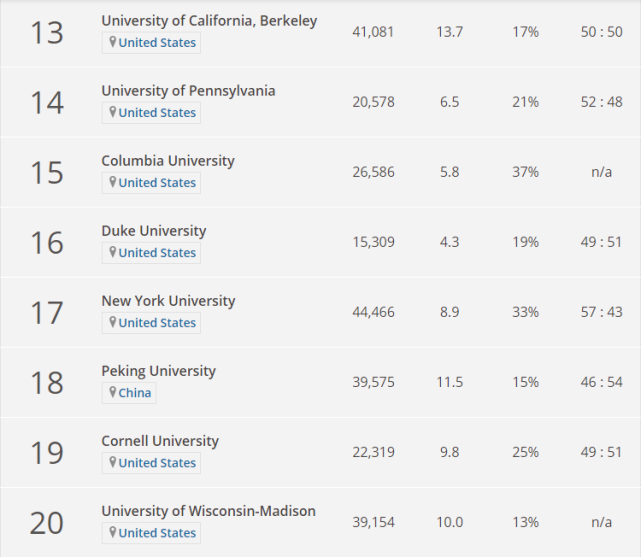Image resolution: width=641 pixels, height=557 pixels.
Task: Click rank number 18 in the list
Action: 46,382
